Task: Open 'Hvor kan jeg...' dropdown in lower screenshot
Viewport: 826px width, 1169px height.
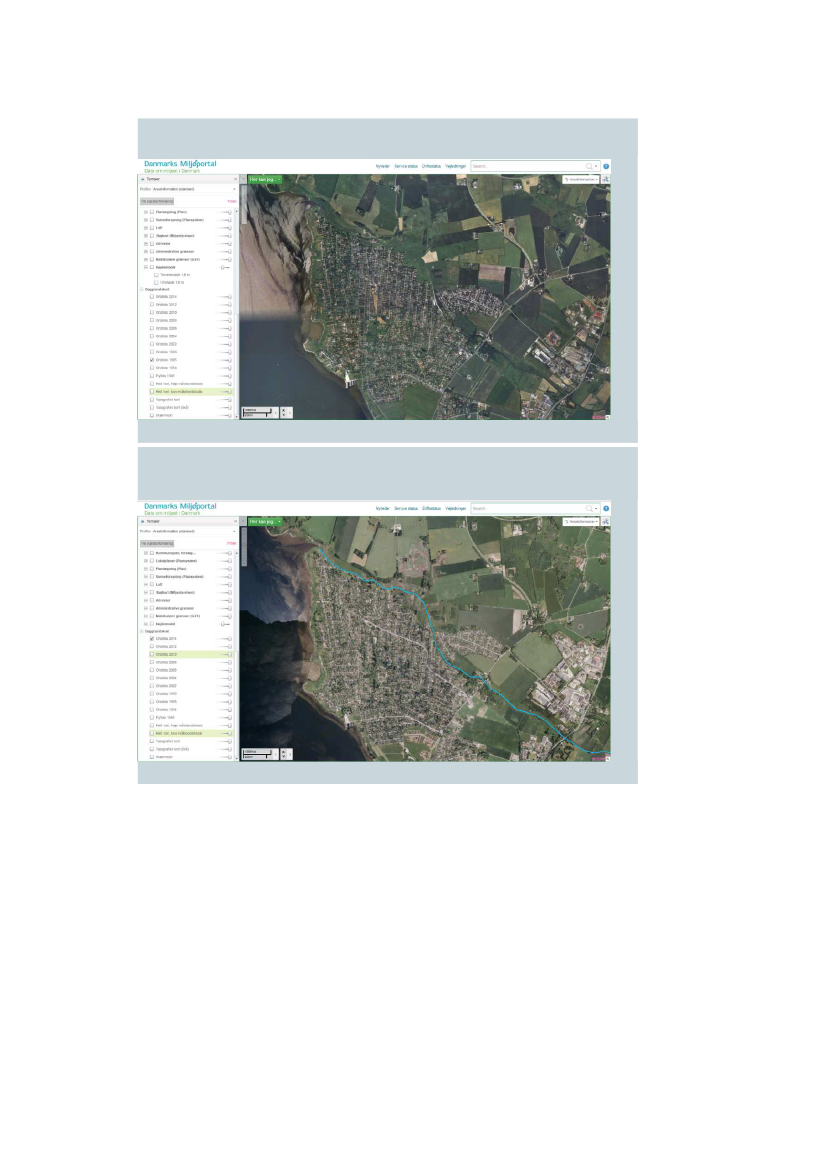Action: coord(265,522)
